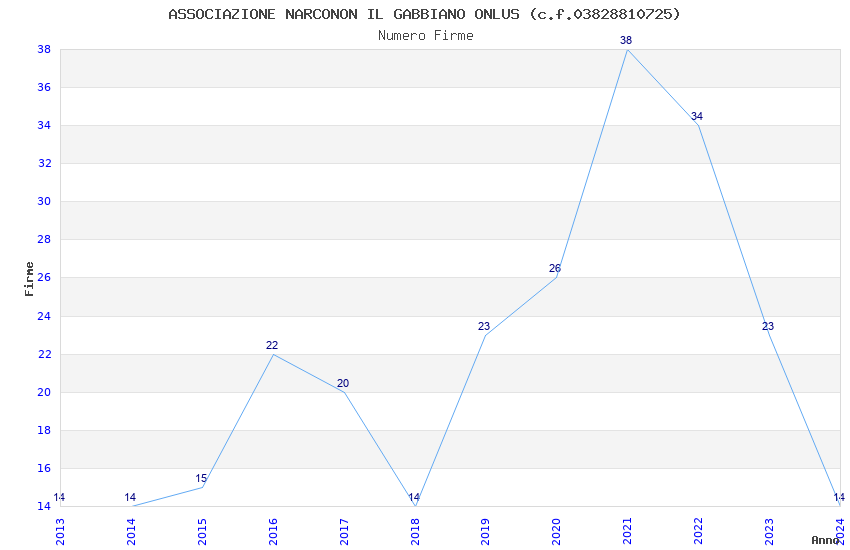
Task: Select the 2023 year axis label
Action: 769,531
